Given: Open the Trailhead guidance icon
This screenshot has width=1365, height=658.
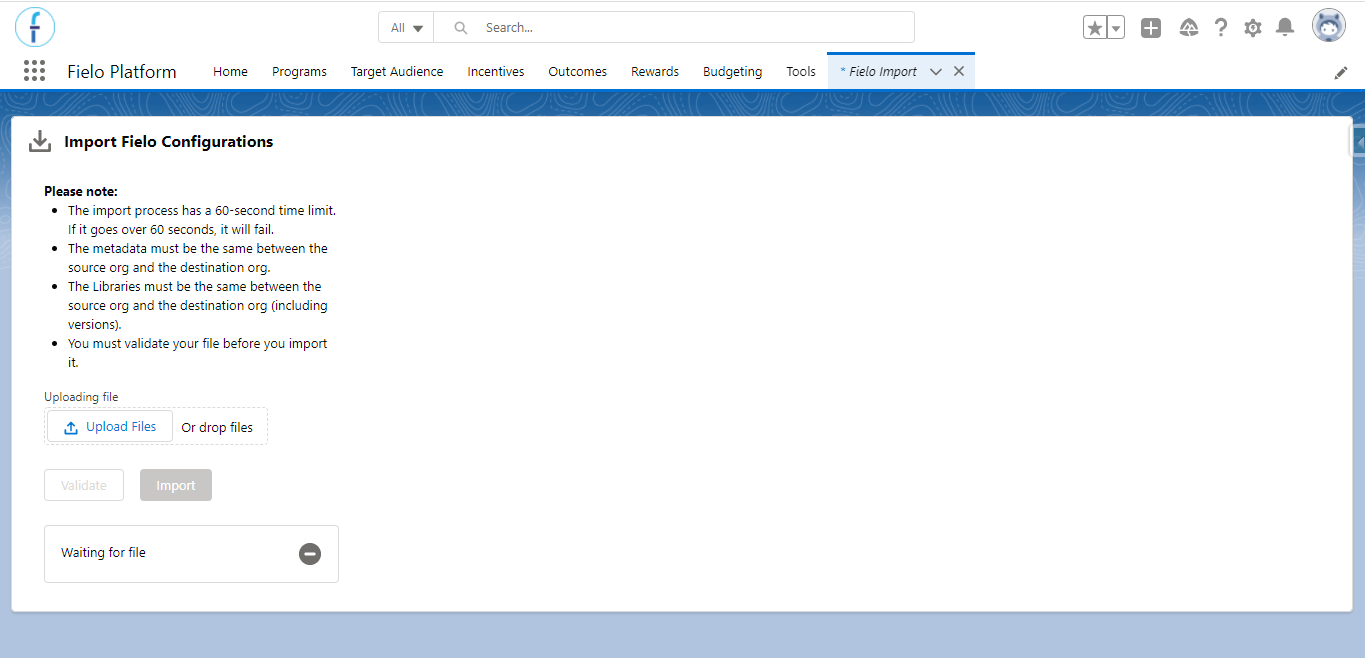Looking at the screenshot, I should pyautogui.click(x=1189, y=28).
